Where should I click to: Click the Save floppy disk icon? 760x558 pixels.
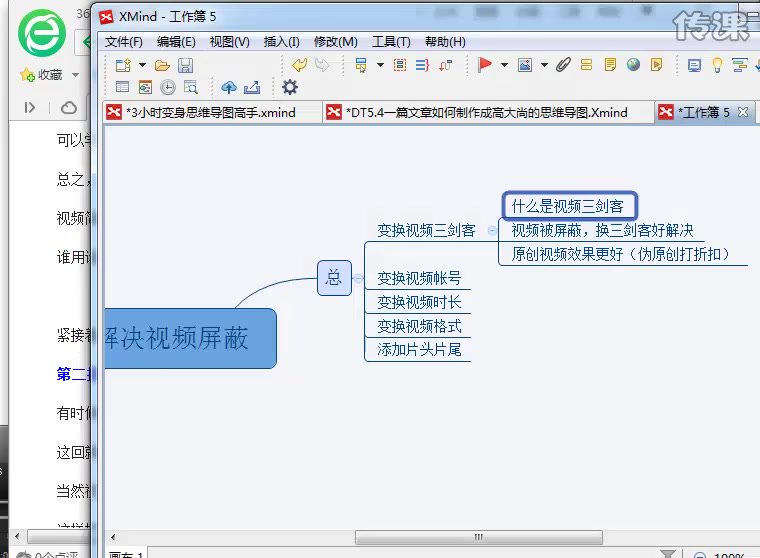coord(185,66)
